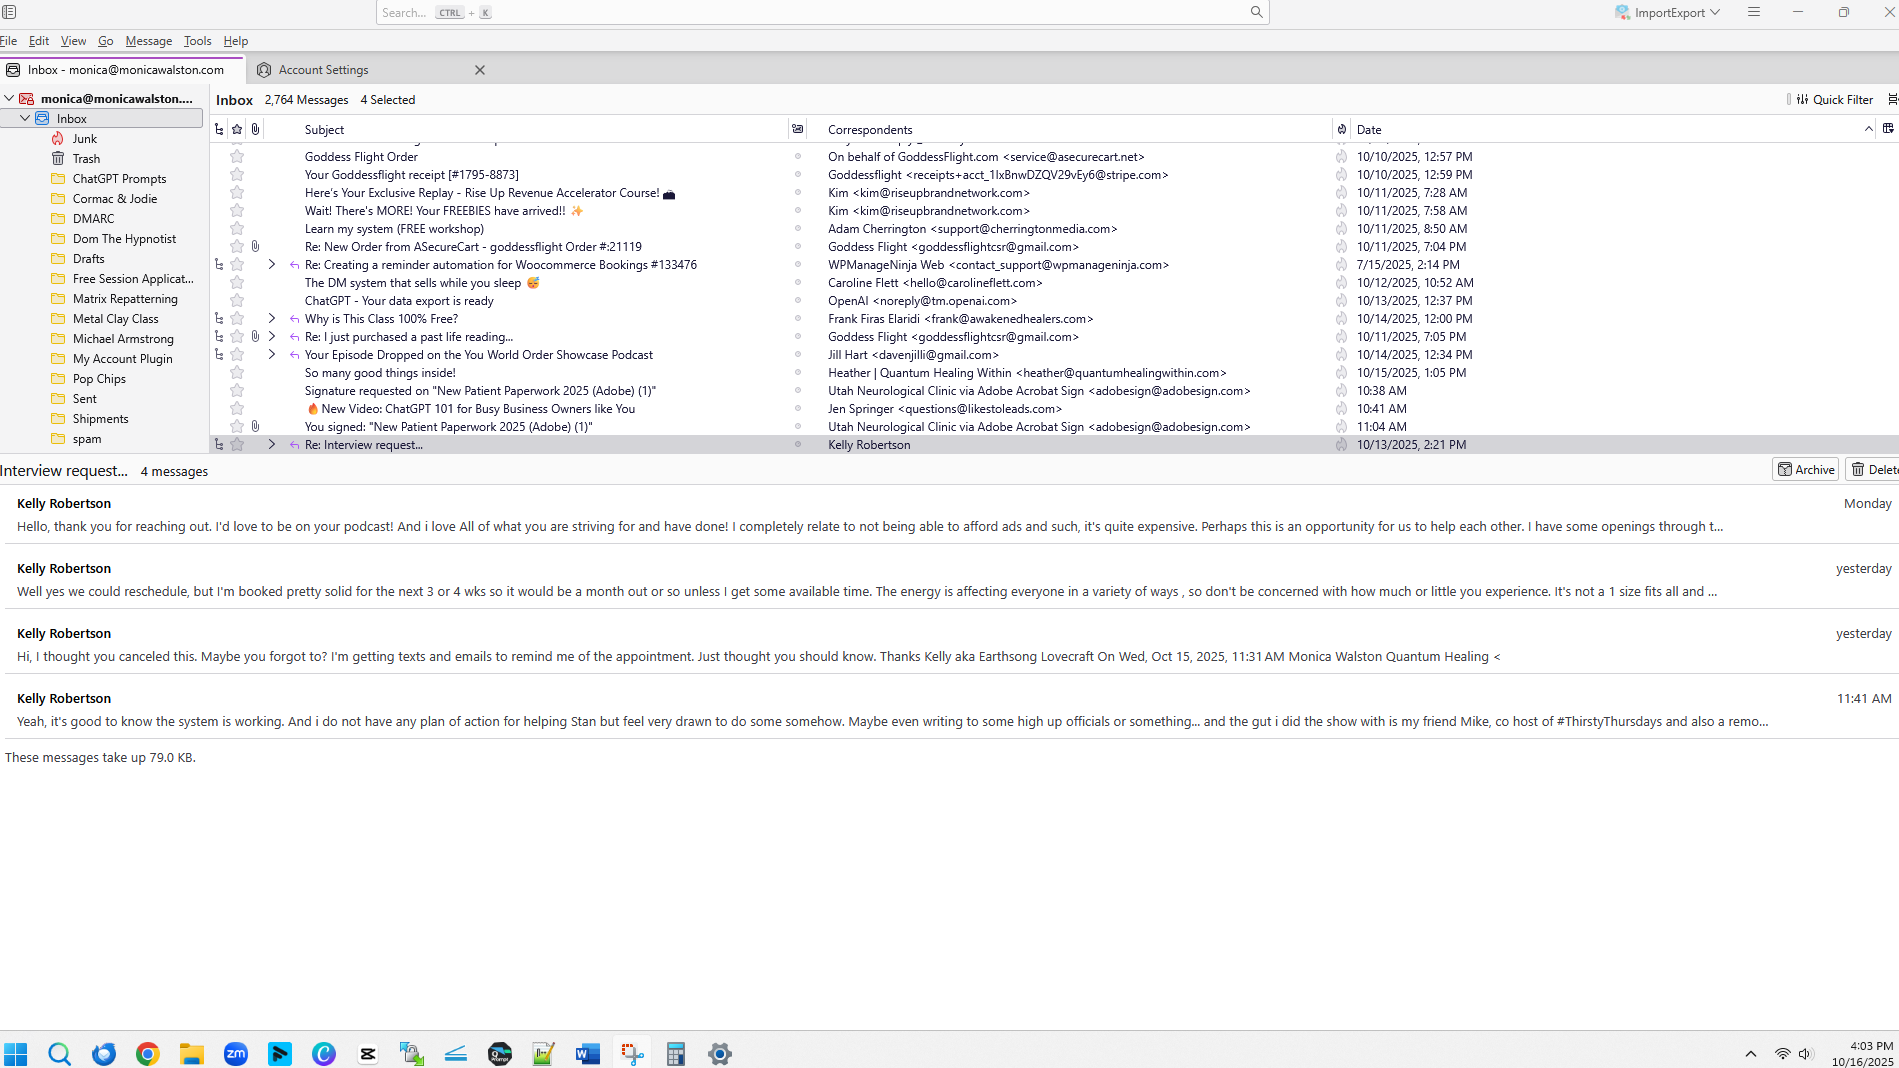Click the Quick Filter button
Screen dimensions: 1899x1068
pos(1835,99)
